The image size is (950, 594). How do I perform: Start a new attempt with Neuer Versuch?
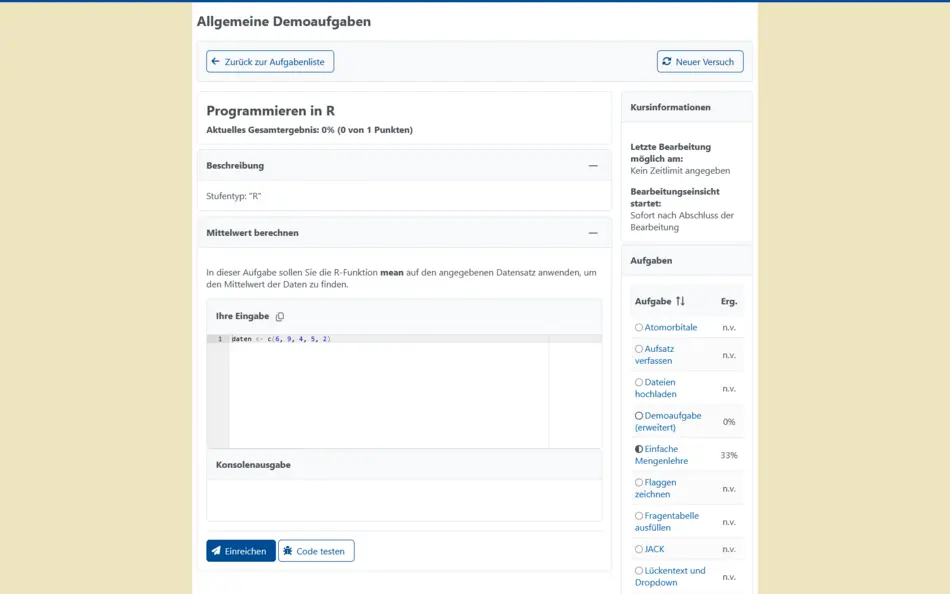[x=700, y=62]
